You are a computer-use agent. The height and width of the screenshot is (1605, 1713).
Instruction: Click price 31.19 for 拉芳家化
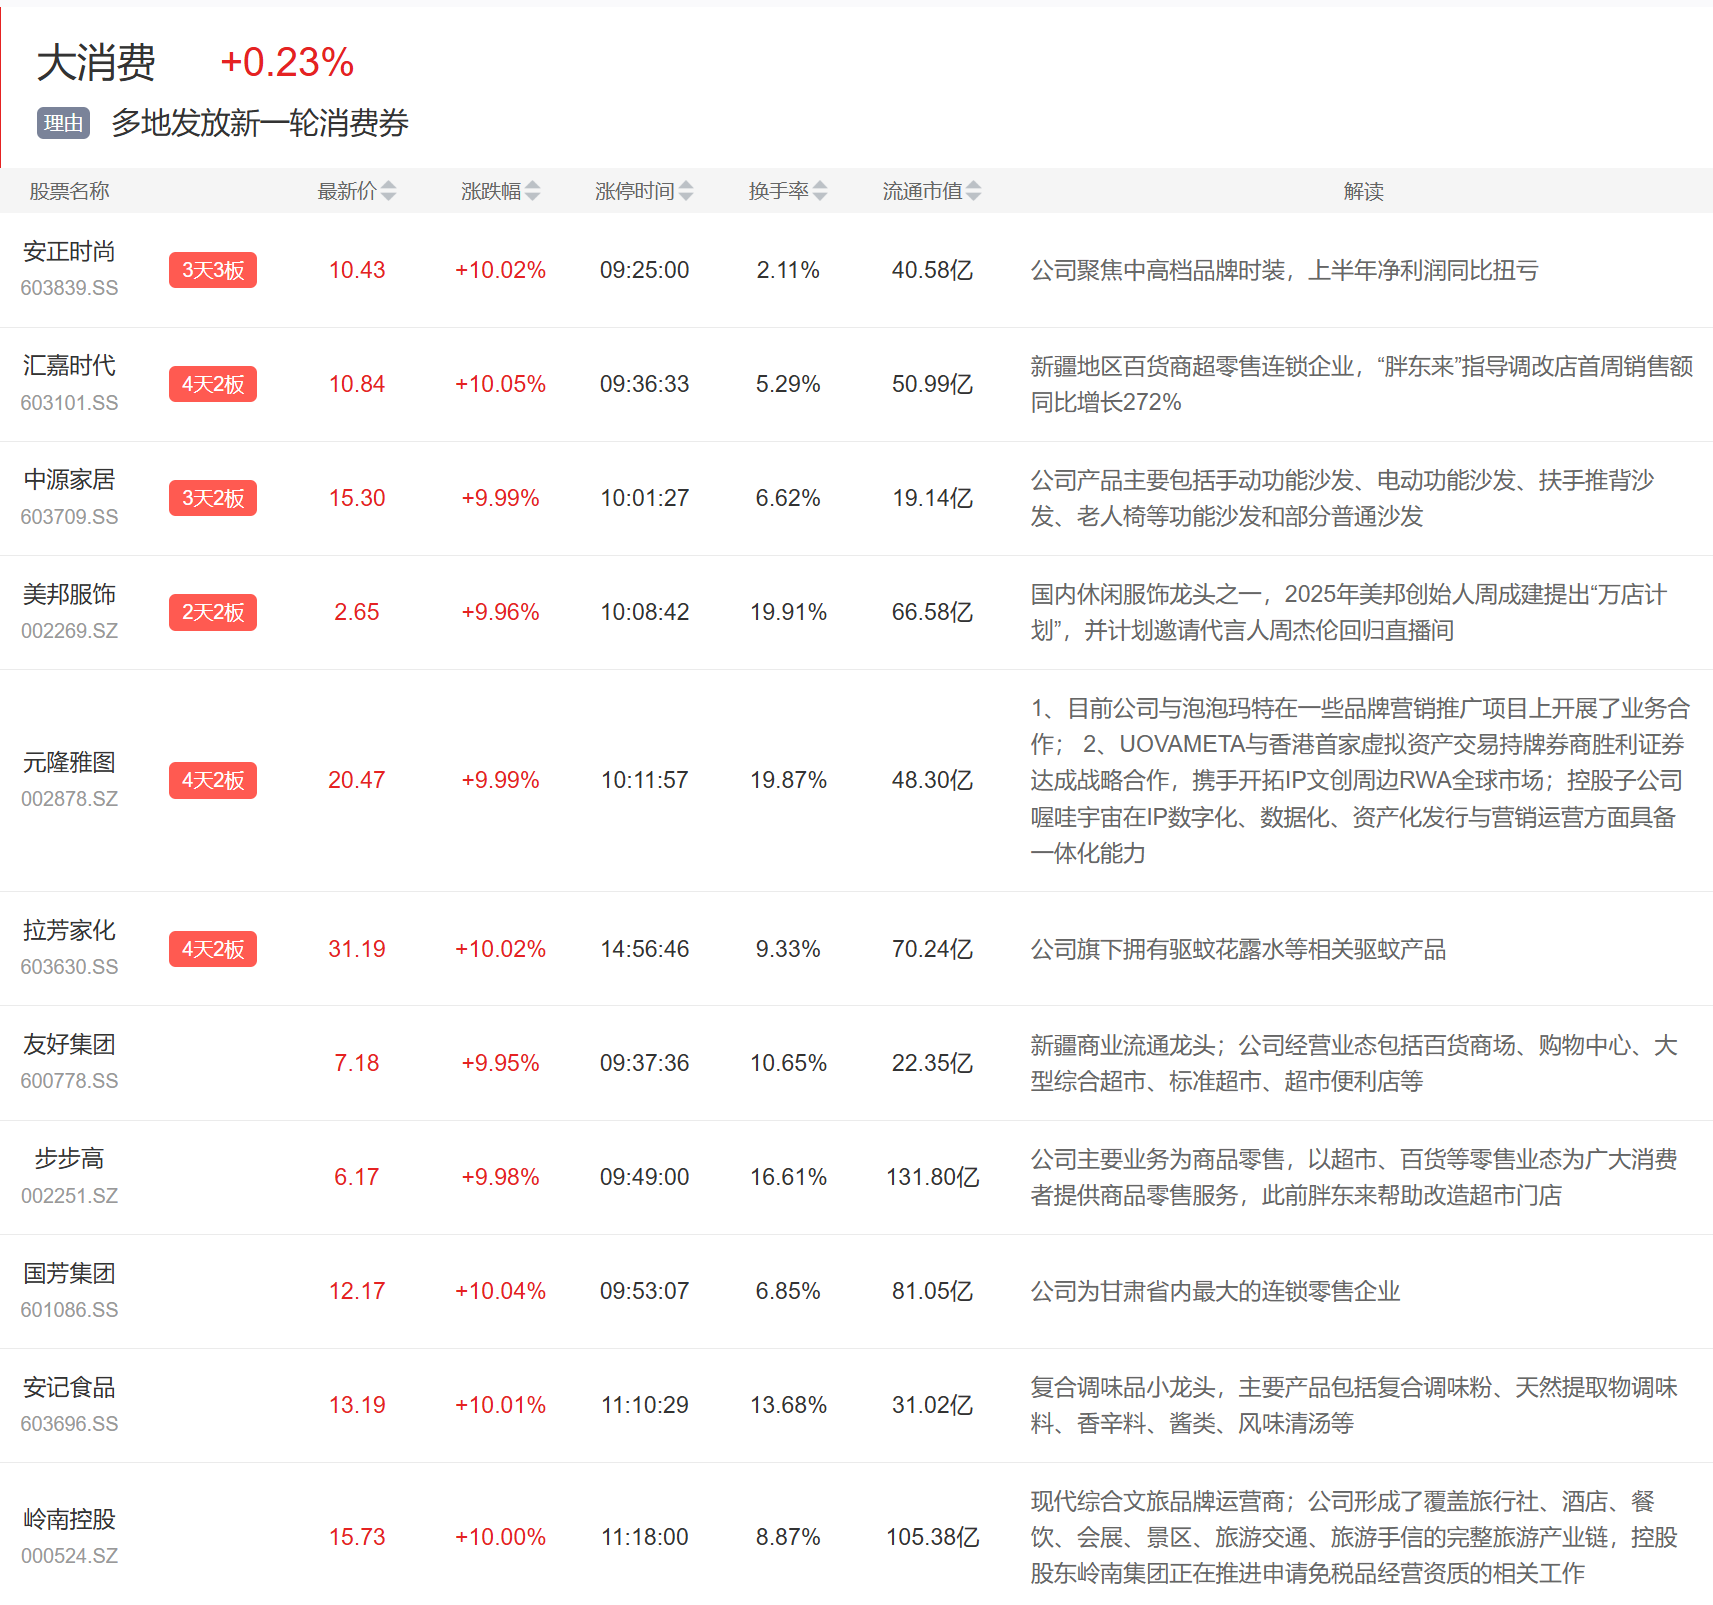pyautogui.click(x=357, y=949)
